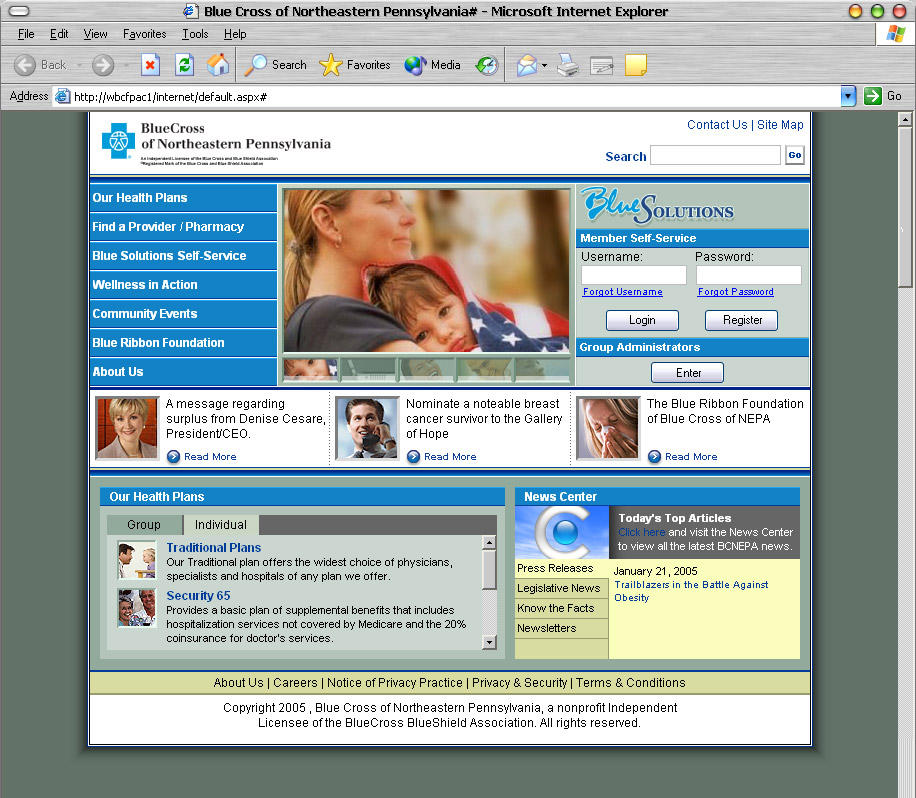Screen dimensions: 916x798
Task: Open Blue Ribbon Foundation navigation item
Action: [x=183, y=343]
